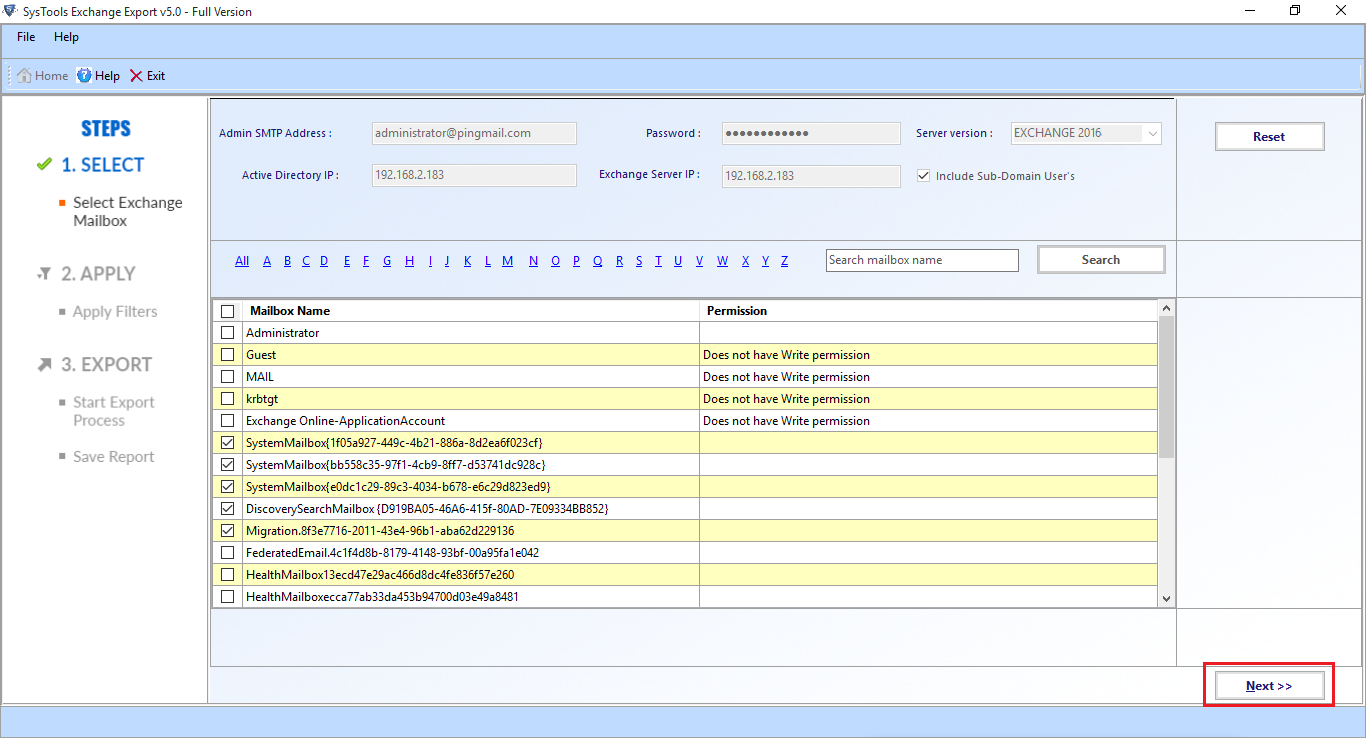Filter mailboxes by letter S
The width and height of the screenshot is (1366, 738).
point(639,261)
